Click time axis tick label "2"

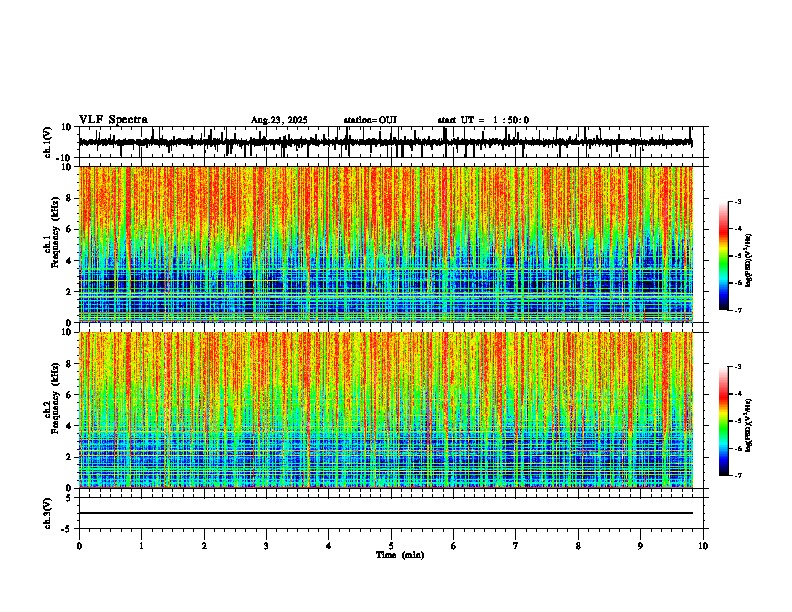[x=204, y=546]
